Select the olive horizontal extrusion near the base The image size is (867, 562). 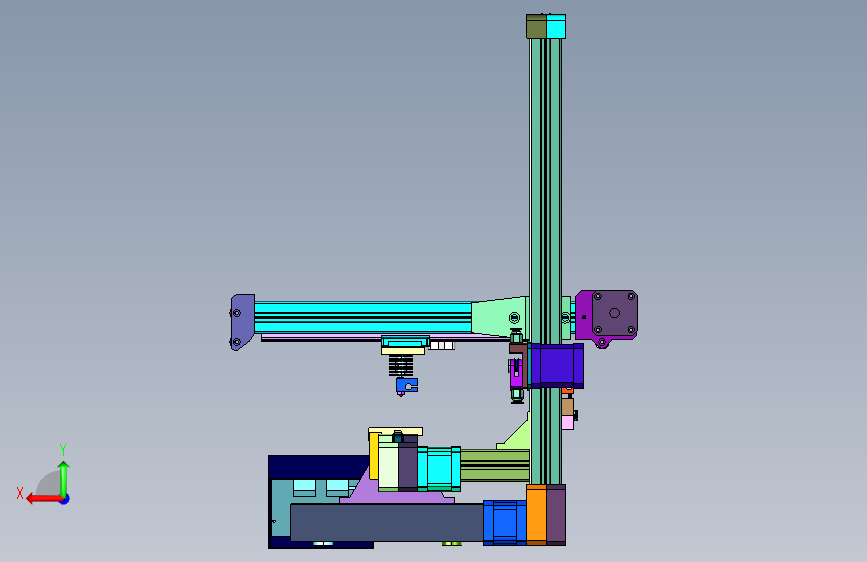pyautogui.click(x=495, y=465)
